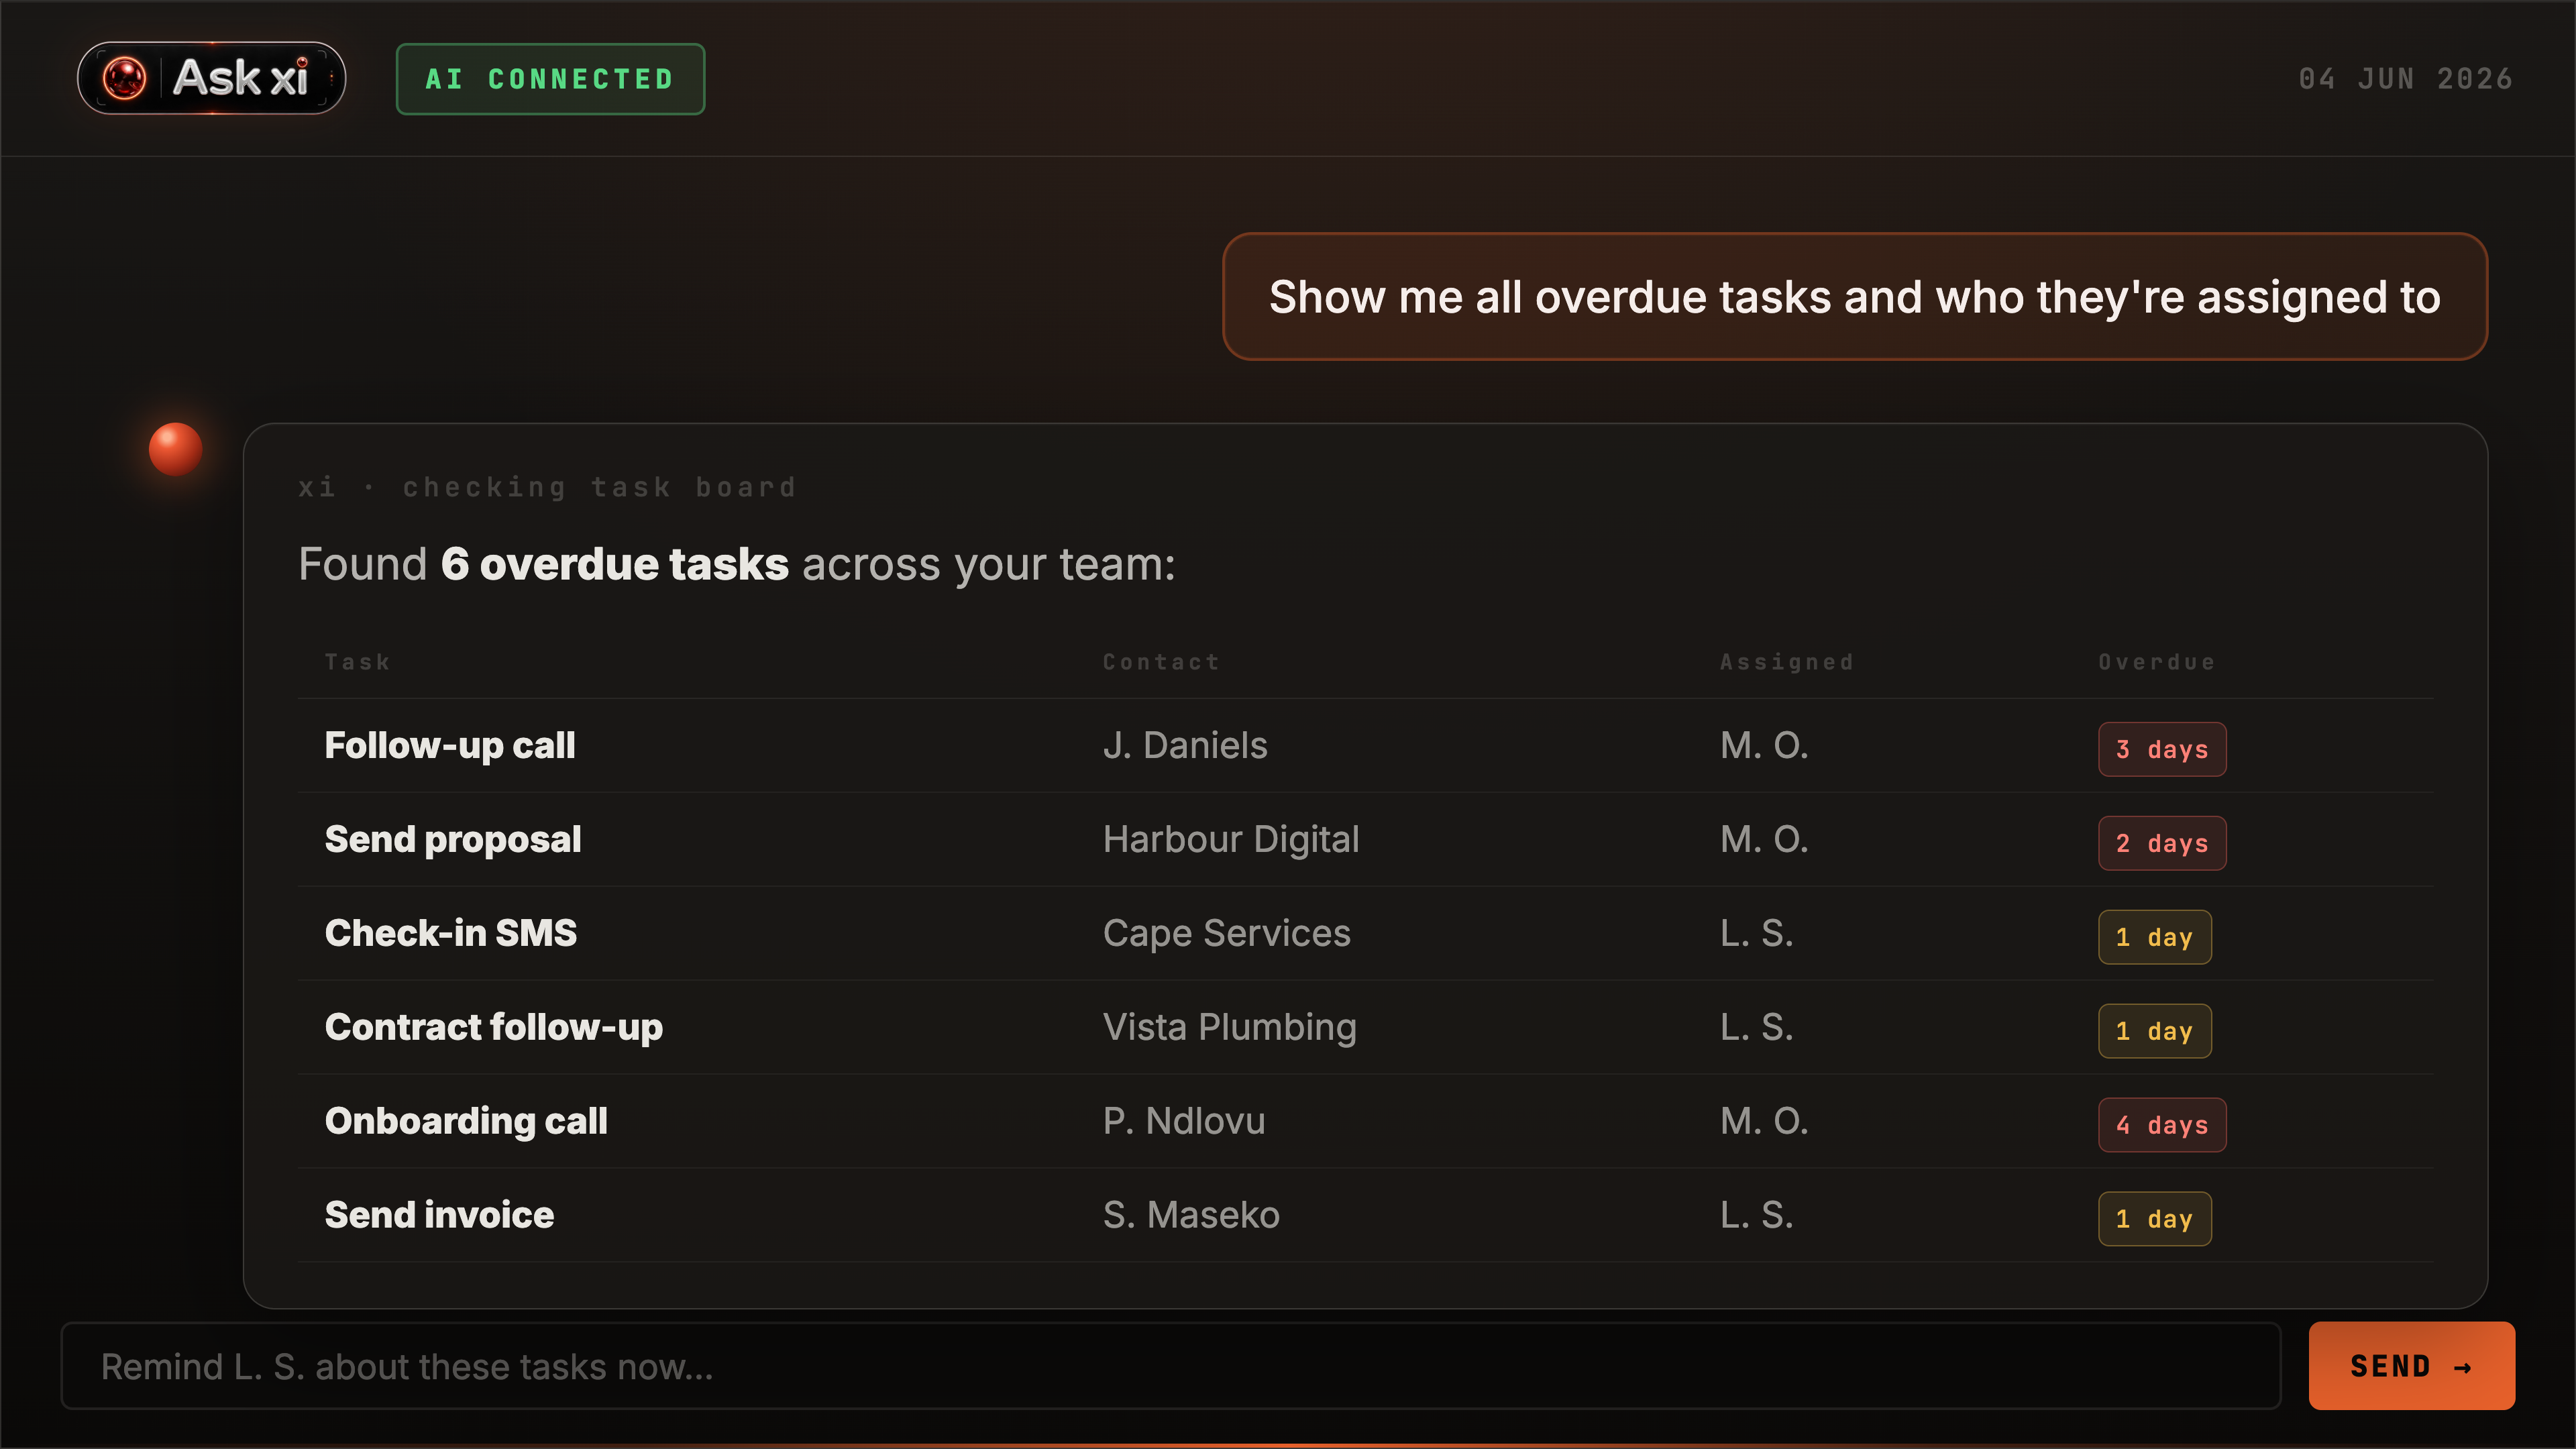Click the Ask xi logo button
The height and width of the screenshot is (1449, 2576).
[212, 78]
